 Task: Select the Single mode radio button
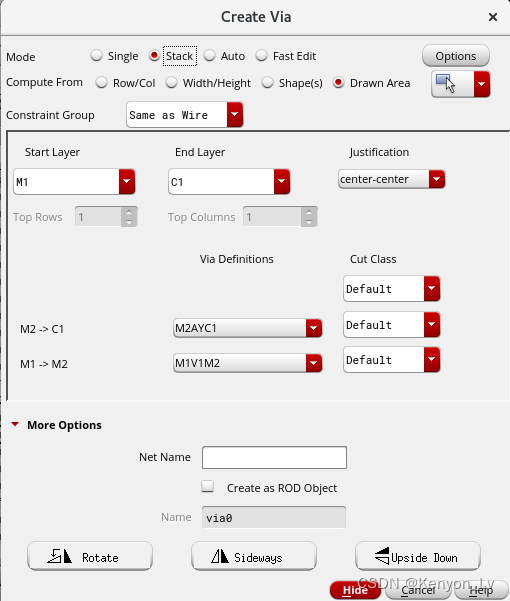(96, 56)
